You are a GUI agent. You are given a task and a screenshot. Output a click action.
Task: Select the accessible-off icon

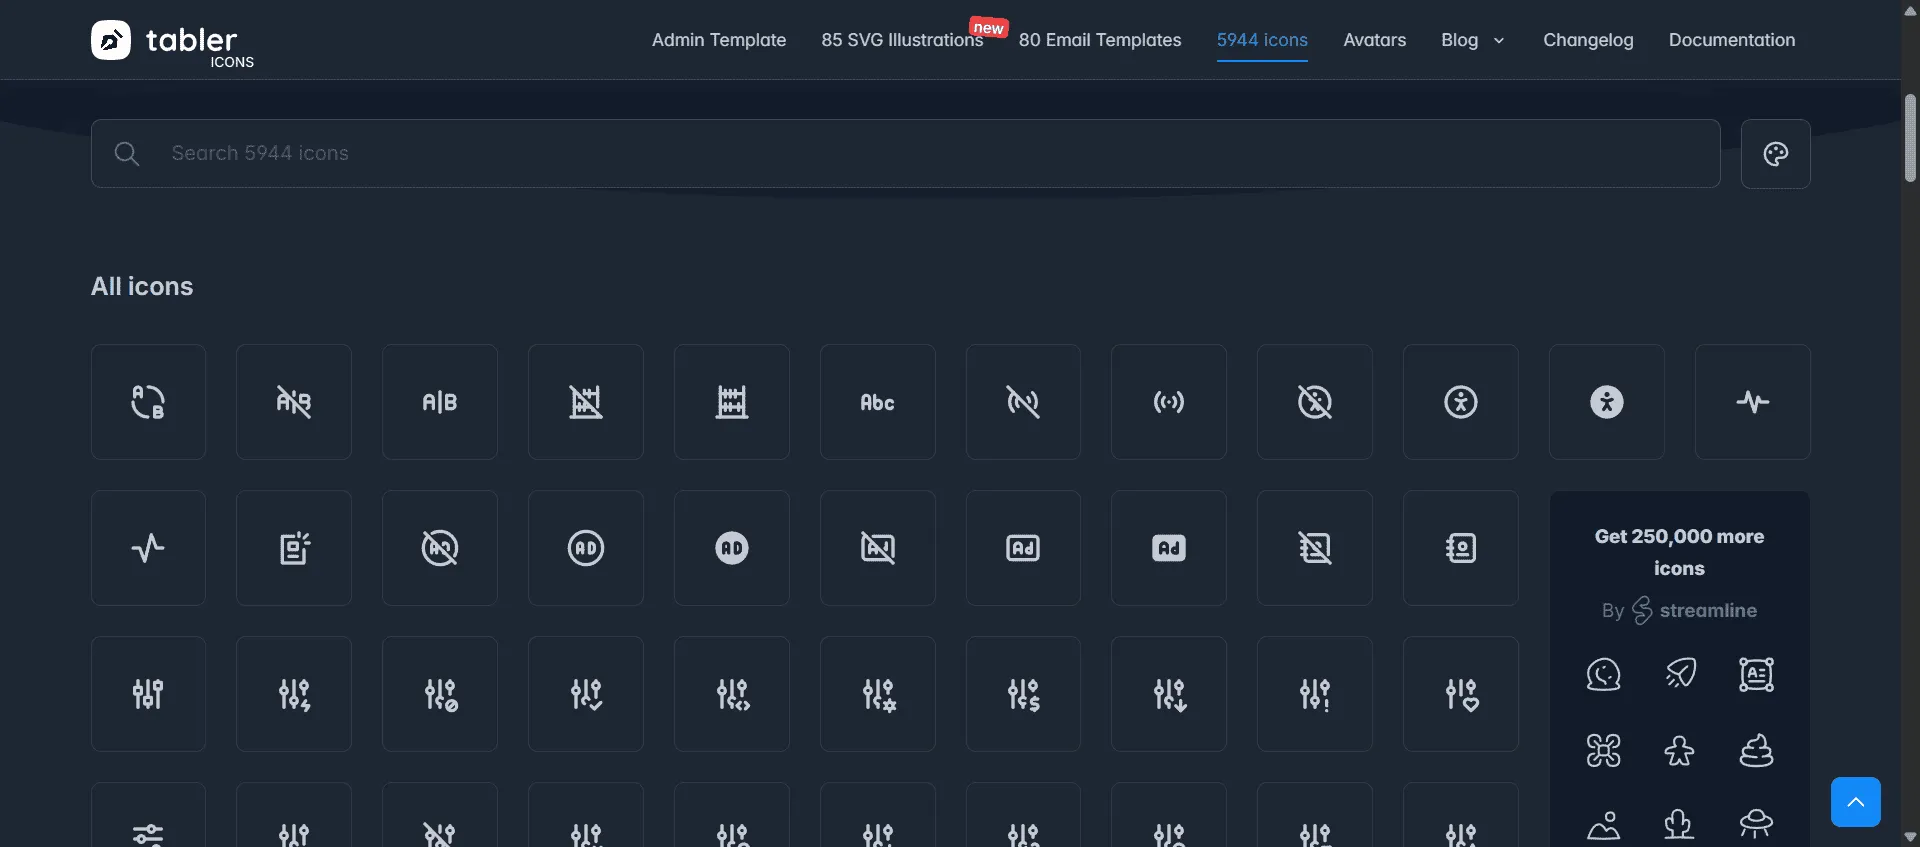[x=1315, y=402]
